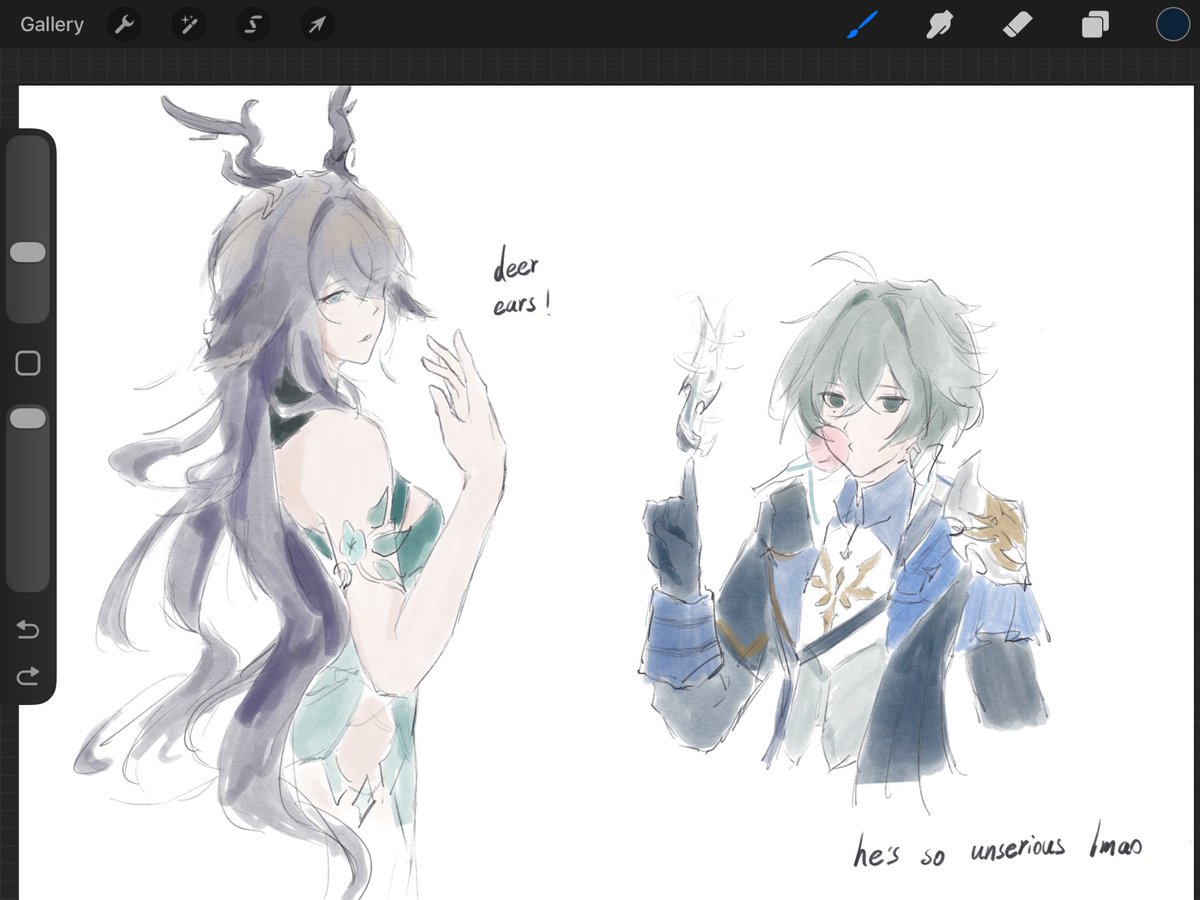This screenshot has width=1200, height=900.
Task: Select the Smudge tool
Action: point(938,24)
